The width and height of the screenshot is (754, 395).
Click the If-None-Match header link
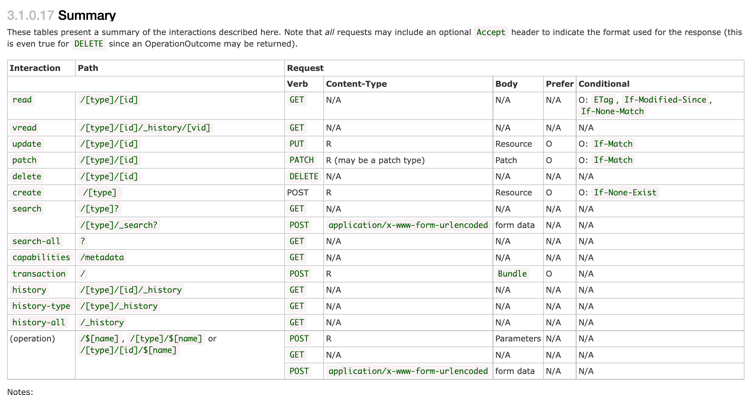click(x=612, y=112)
